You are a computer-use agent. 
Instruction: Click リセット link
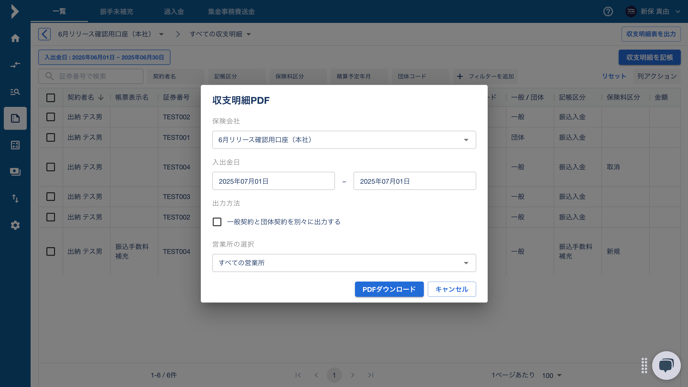point(614,76)
